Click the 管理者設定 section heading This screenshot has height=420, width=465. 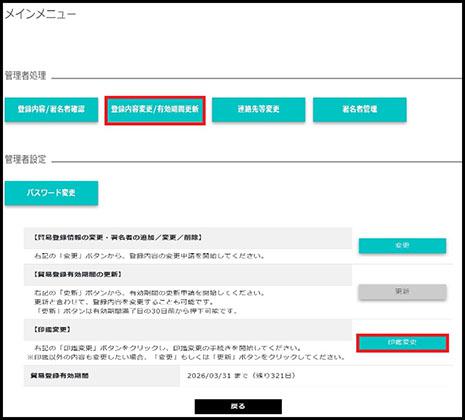pyautogui.click(x=25, y=159)
